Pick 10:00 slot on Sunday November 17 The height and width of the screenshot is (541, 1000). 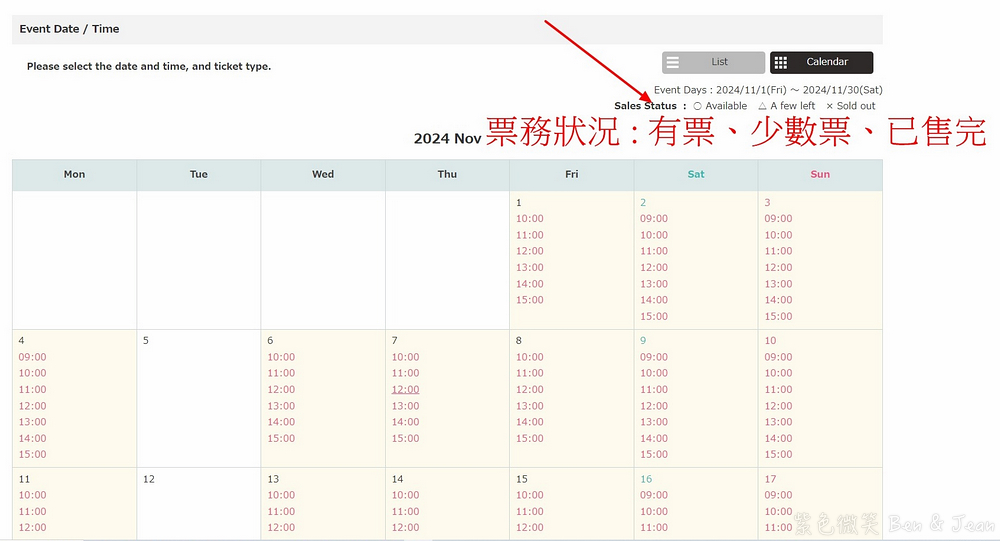[x=778, y=511]
